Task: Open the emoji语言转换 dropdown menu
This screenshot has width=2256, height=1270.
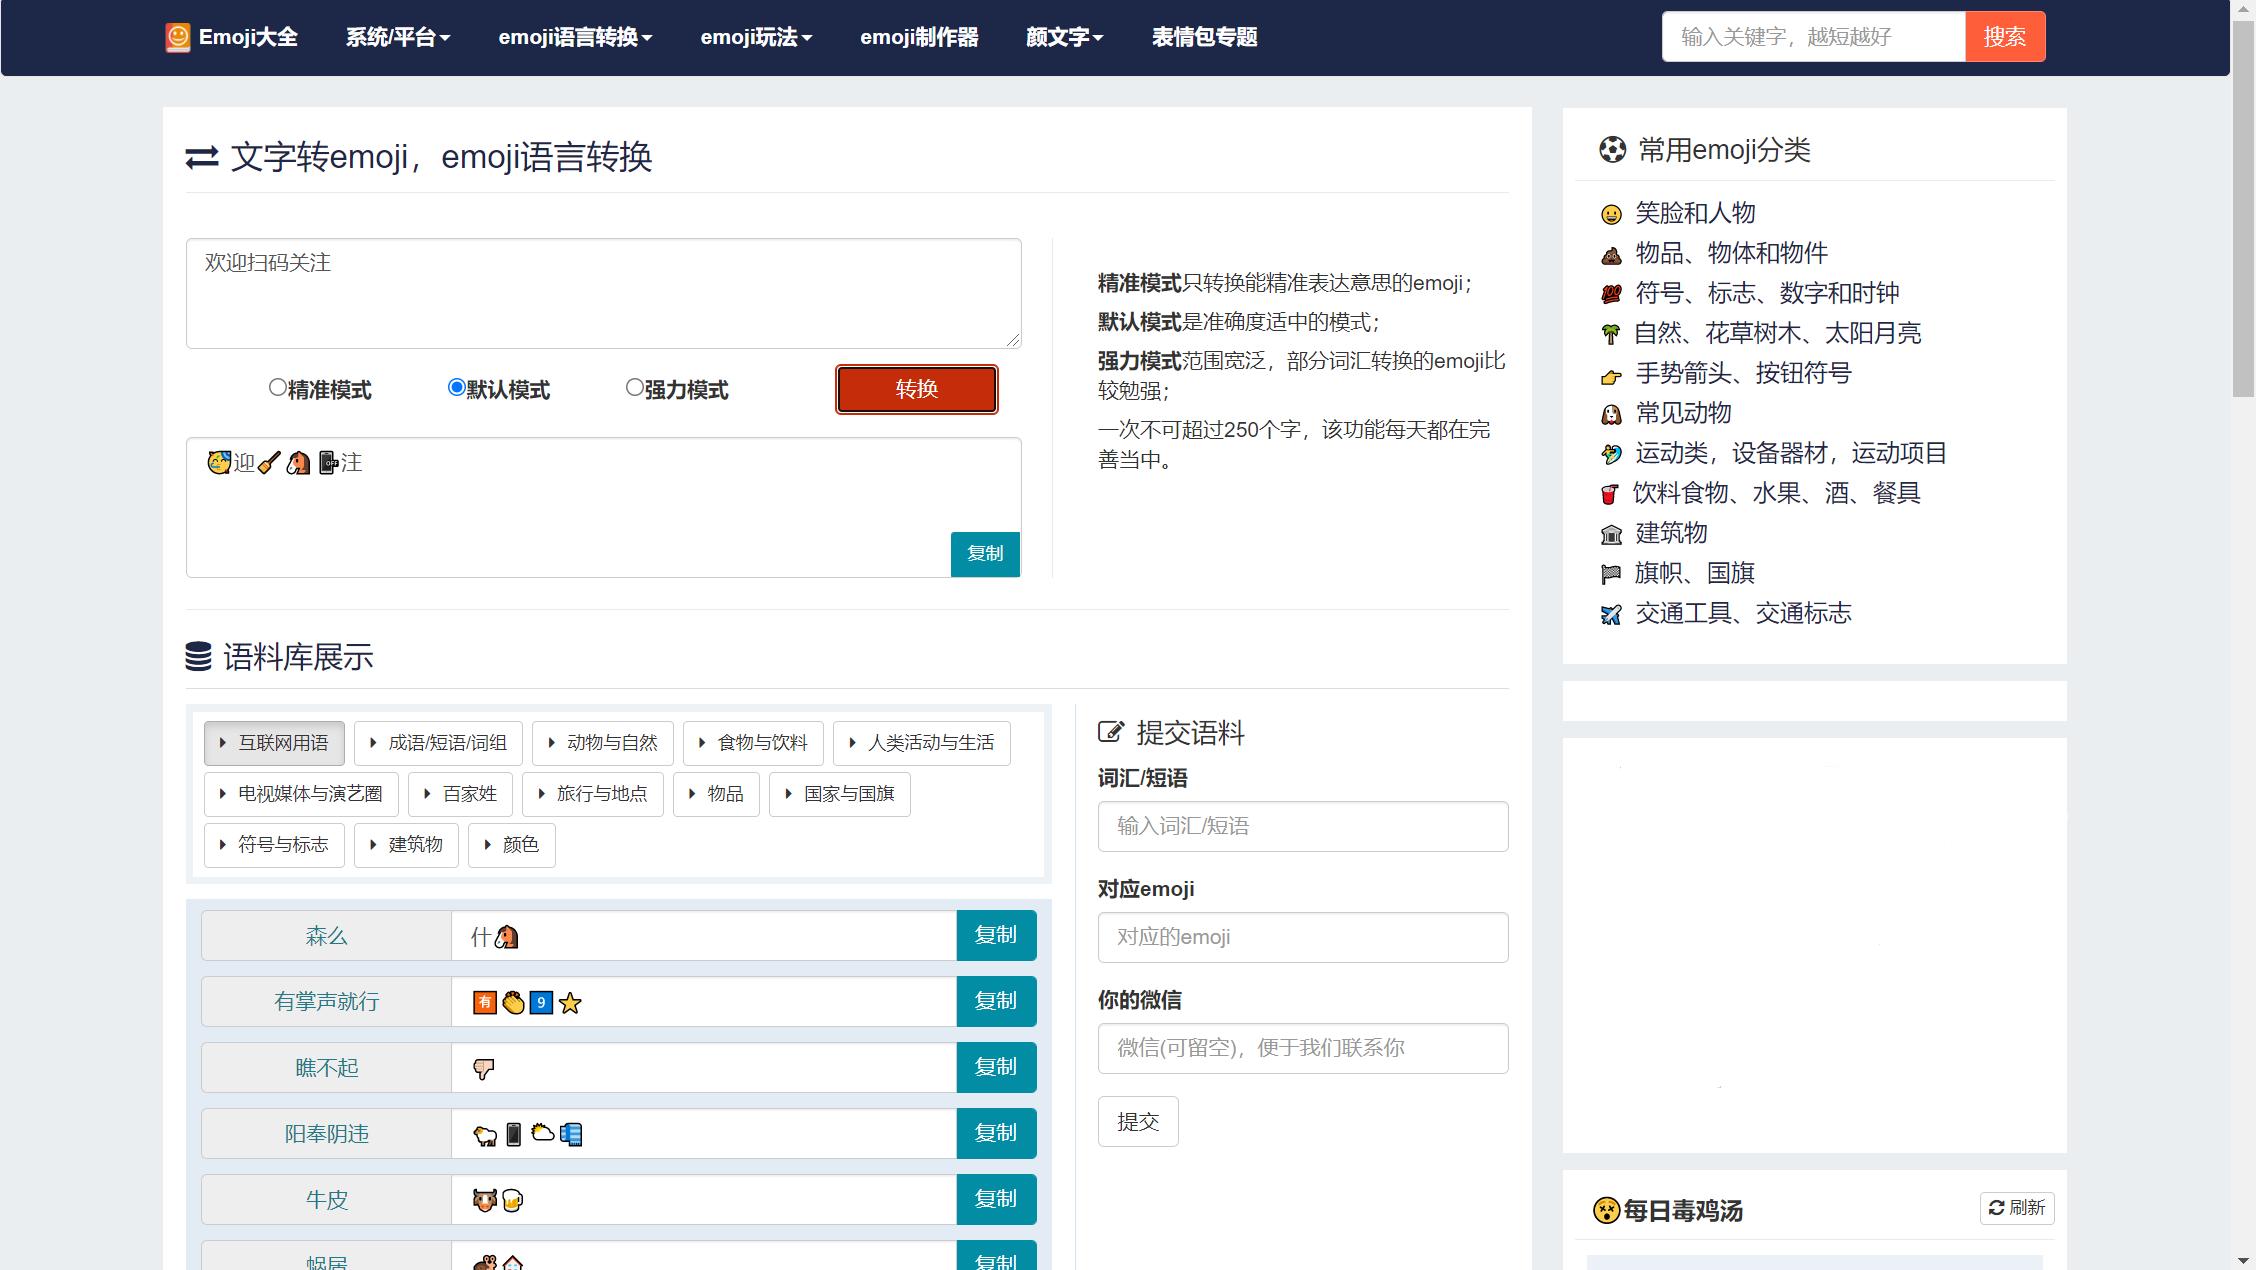Action: click(576, 36)
